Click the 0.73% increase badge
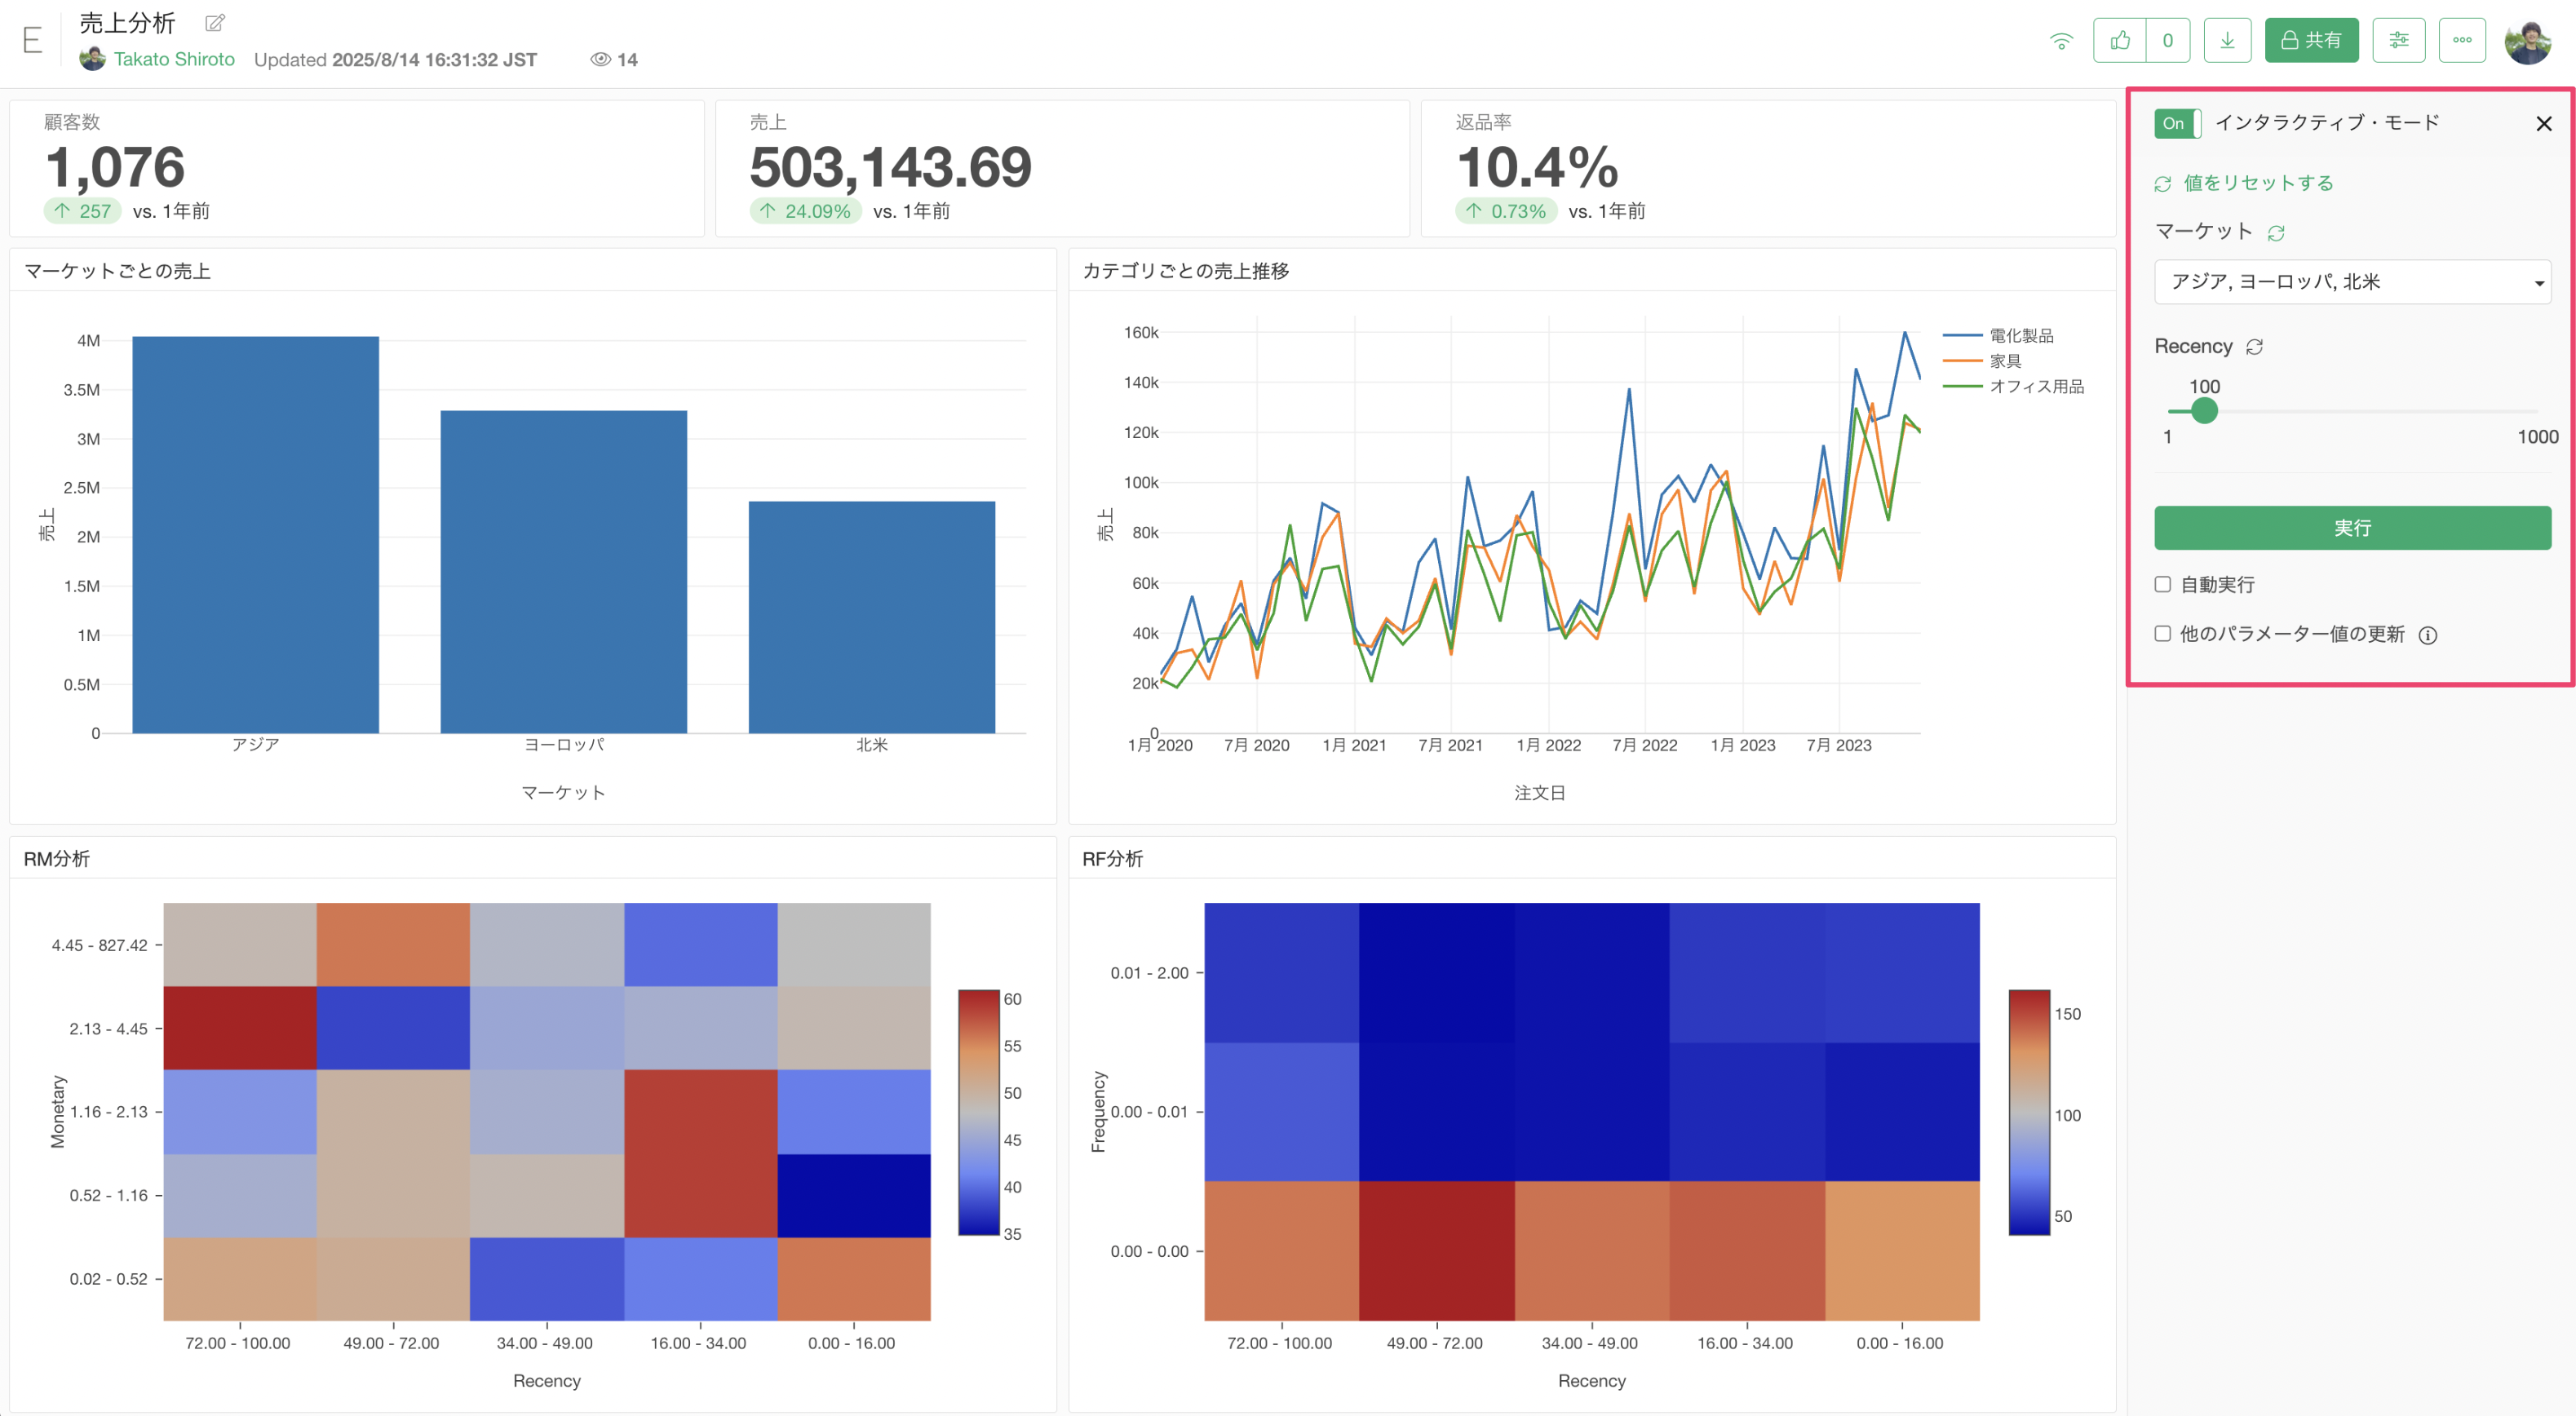Image resolution: width=2576 pixels, height=1416 pixels. [1505, 211]
